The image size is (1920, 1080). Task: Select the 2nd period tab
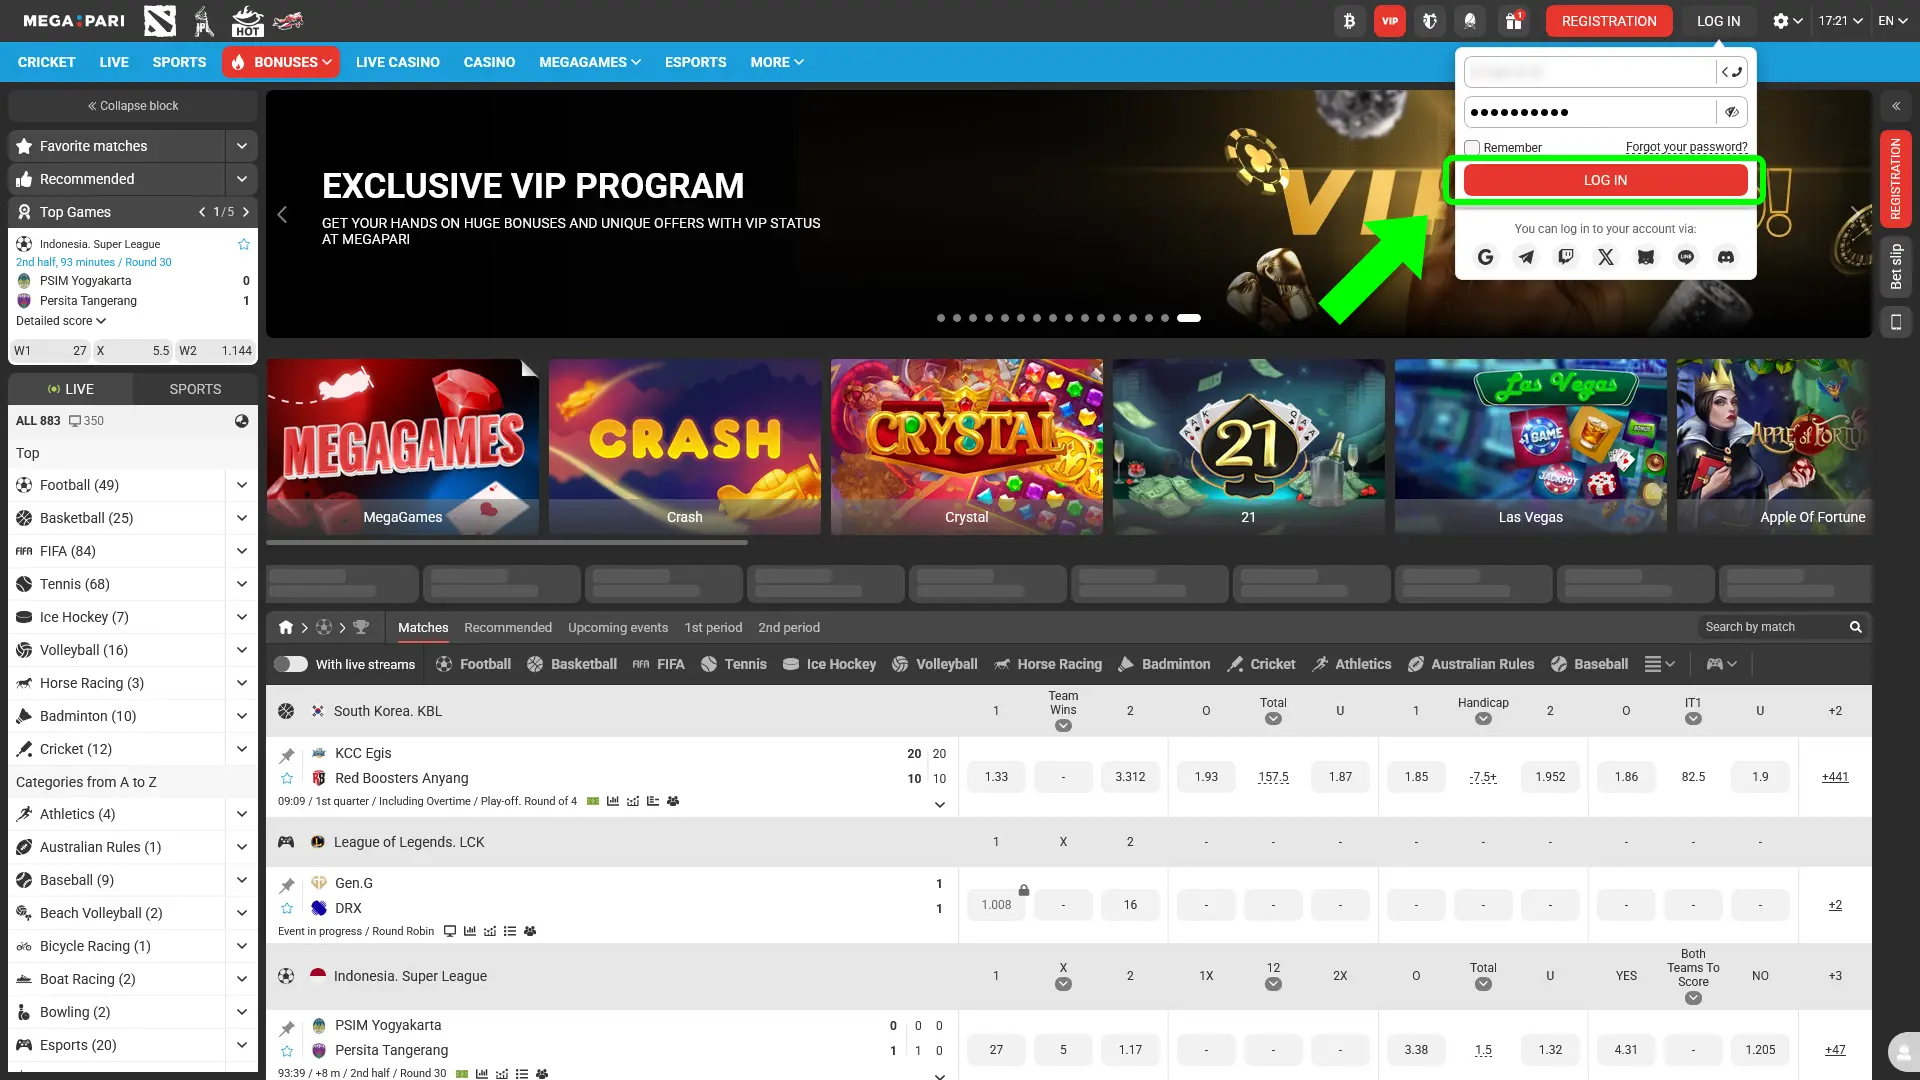(789, 628)
